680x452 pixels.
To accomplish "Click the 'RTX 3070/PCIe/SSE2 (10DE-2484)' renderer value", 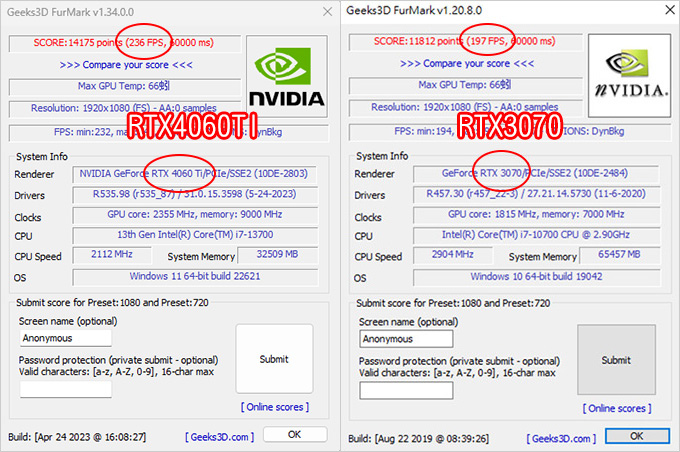I will [x=536, y=174].
